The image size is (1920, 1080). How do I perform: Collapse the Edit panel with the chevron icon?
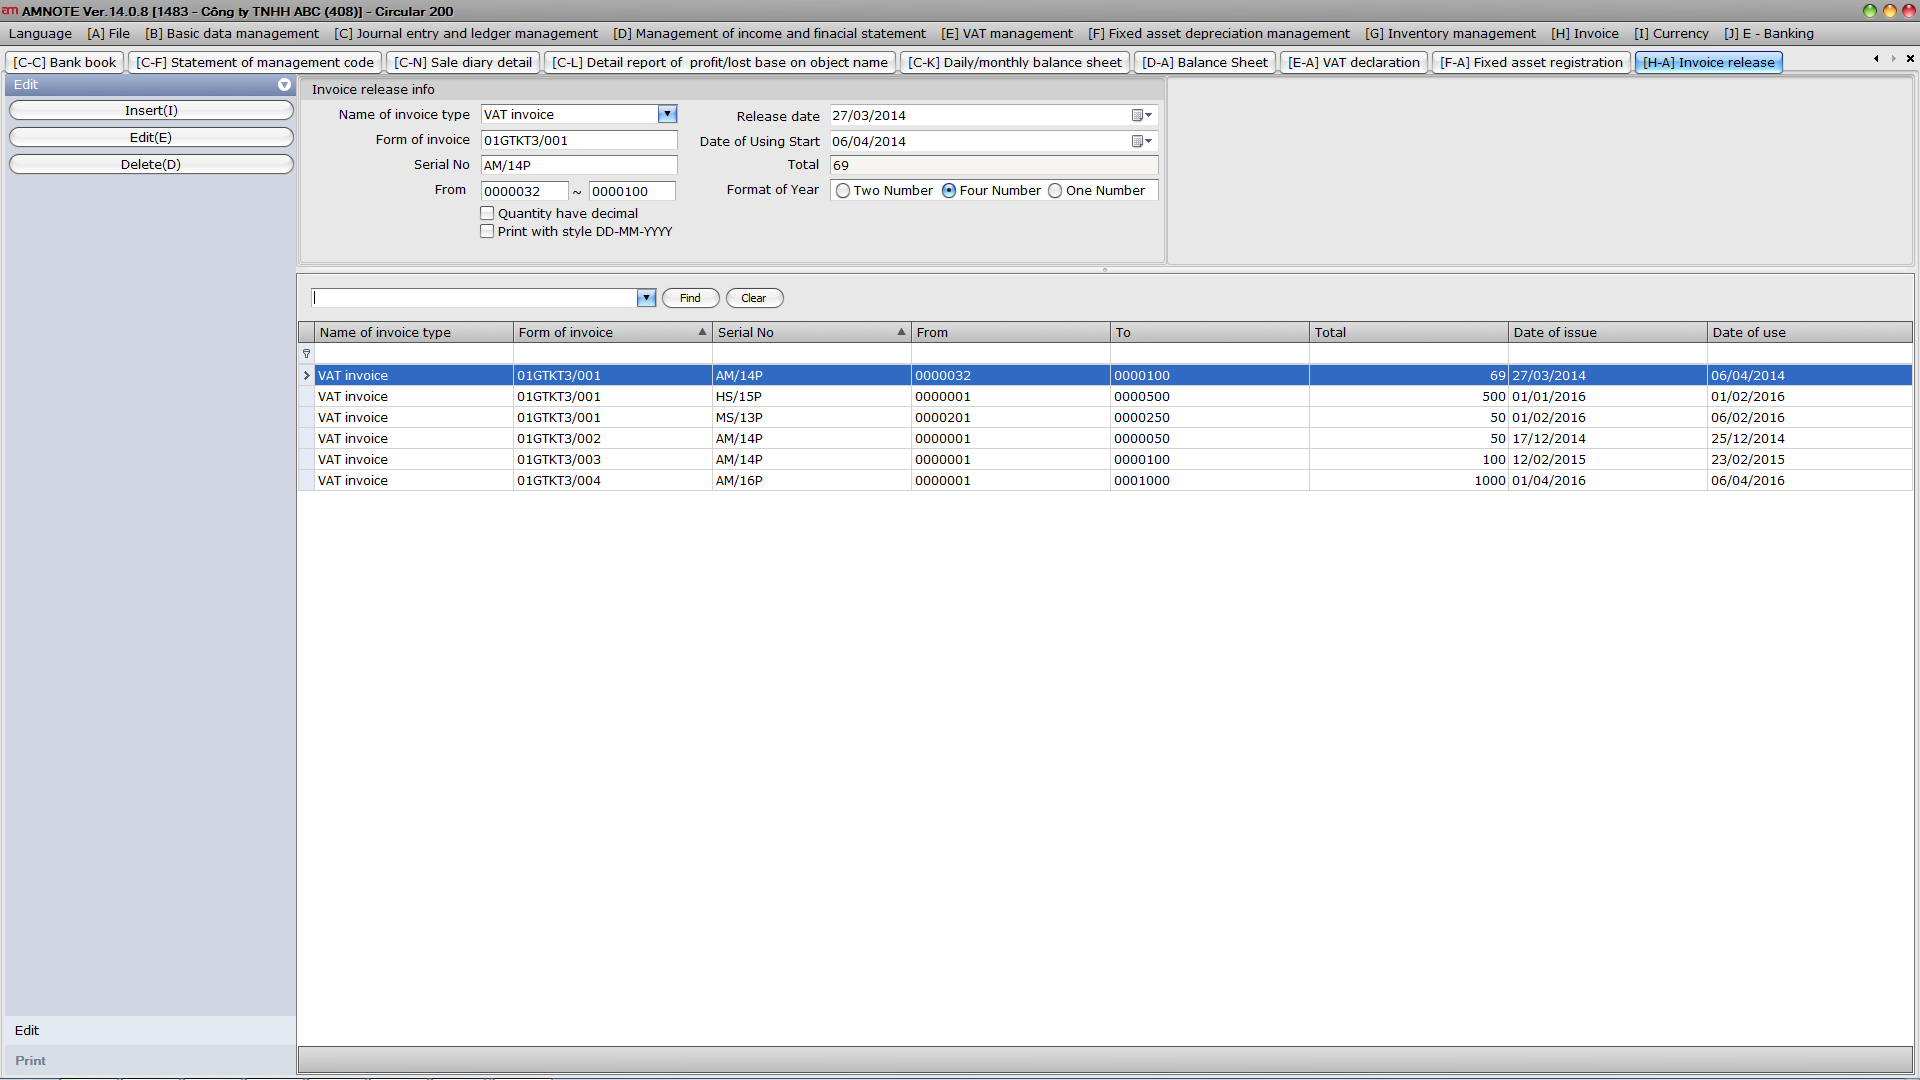284,85
